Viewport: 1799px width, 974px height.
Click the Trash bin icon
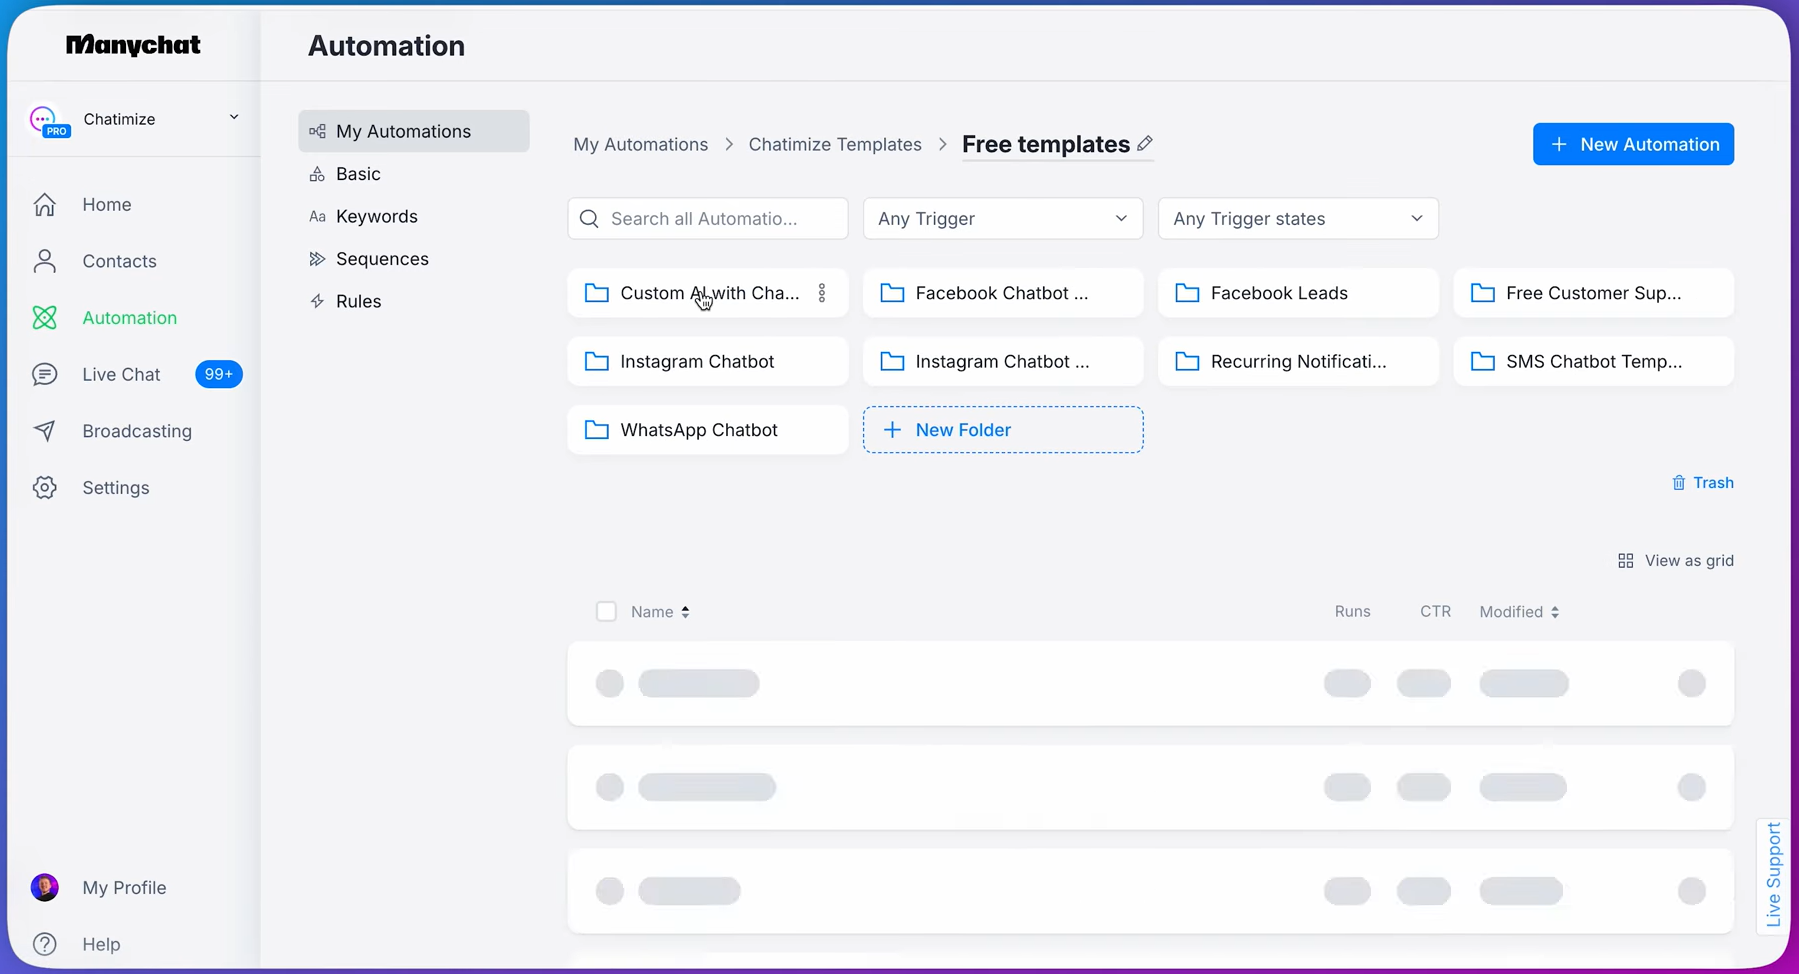coord(1679,483)
